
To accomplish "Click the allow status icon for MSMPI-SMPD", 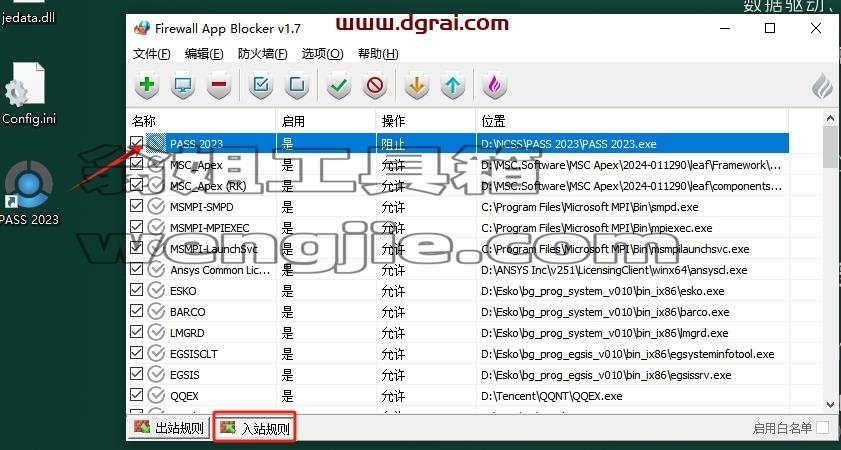I will [x=156, y=206].
